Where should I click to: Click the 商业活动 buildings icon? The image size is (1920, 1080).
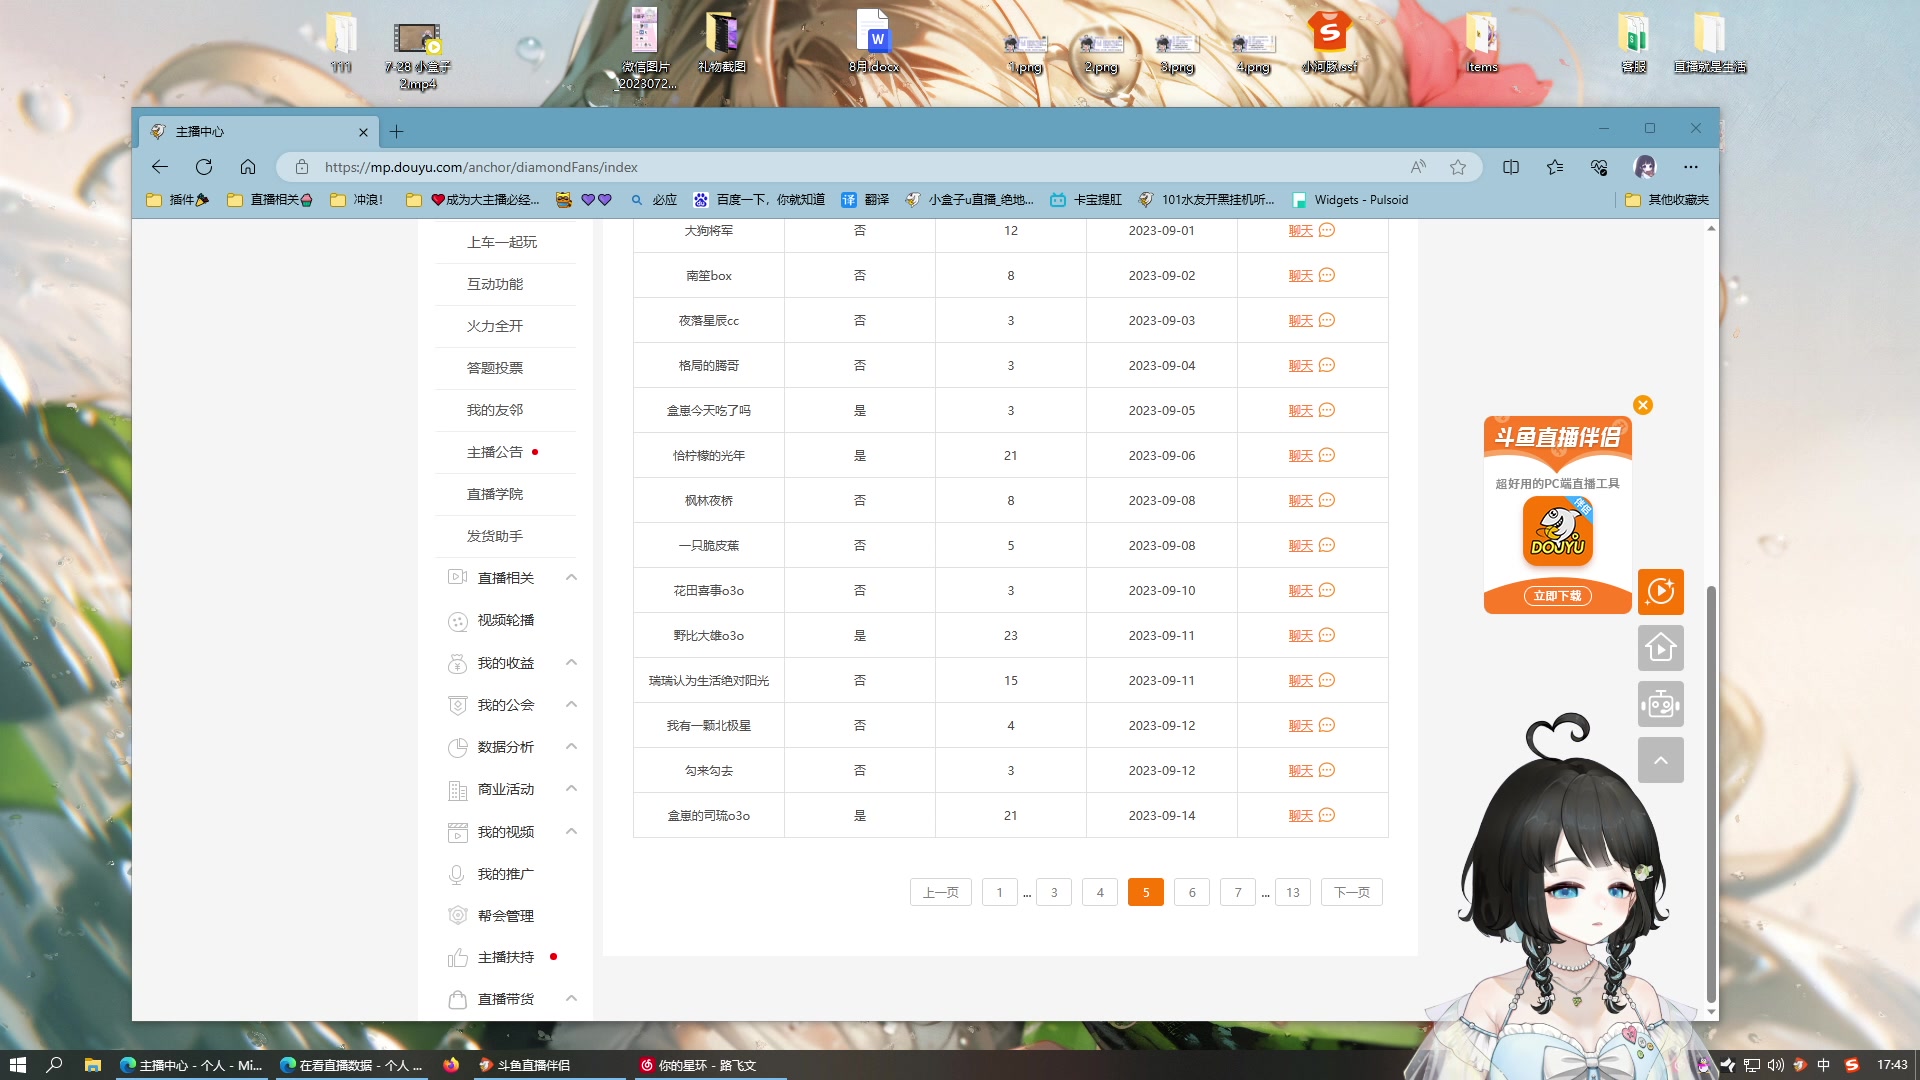click(457, 789)
